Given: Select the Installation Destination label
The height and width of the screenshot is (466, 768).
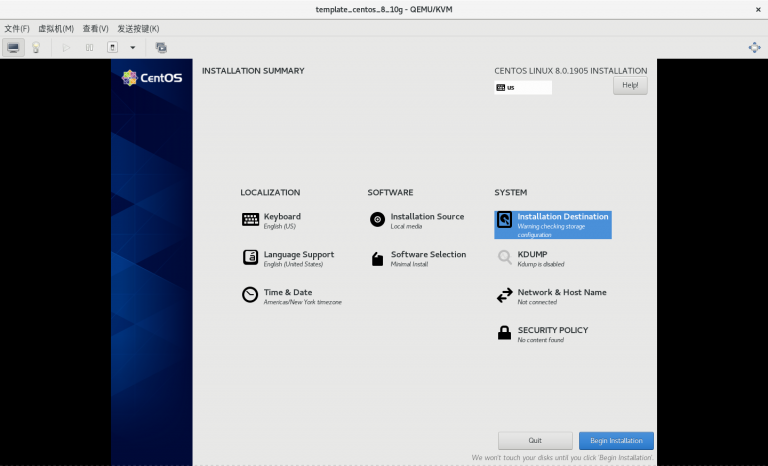Looking at the screenshot, I should 563,216.
